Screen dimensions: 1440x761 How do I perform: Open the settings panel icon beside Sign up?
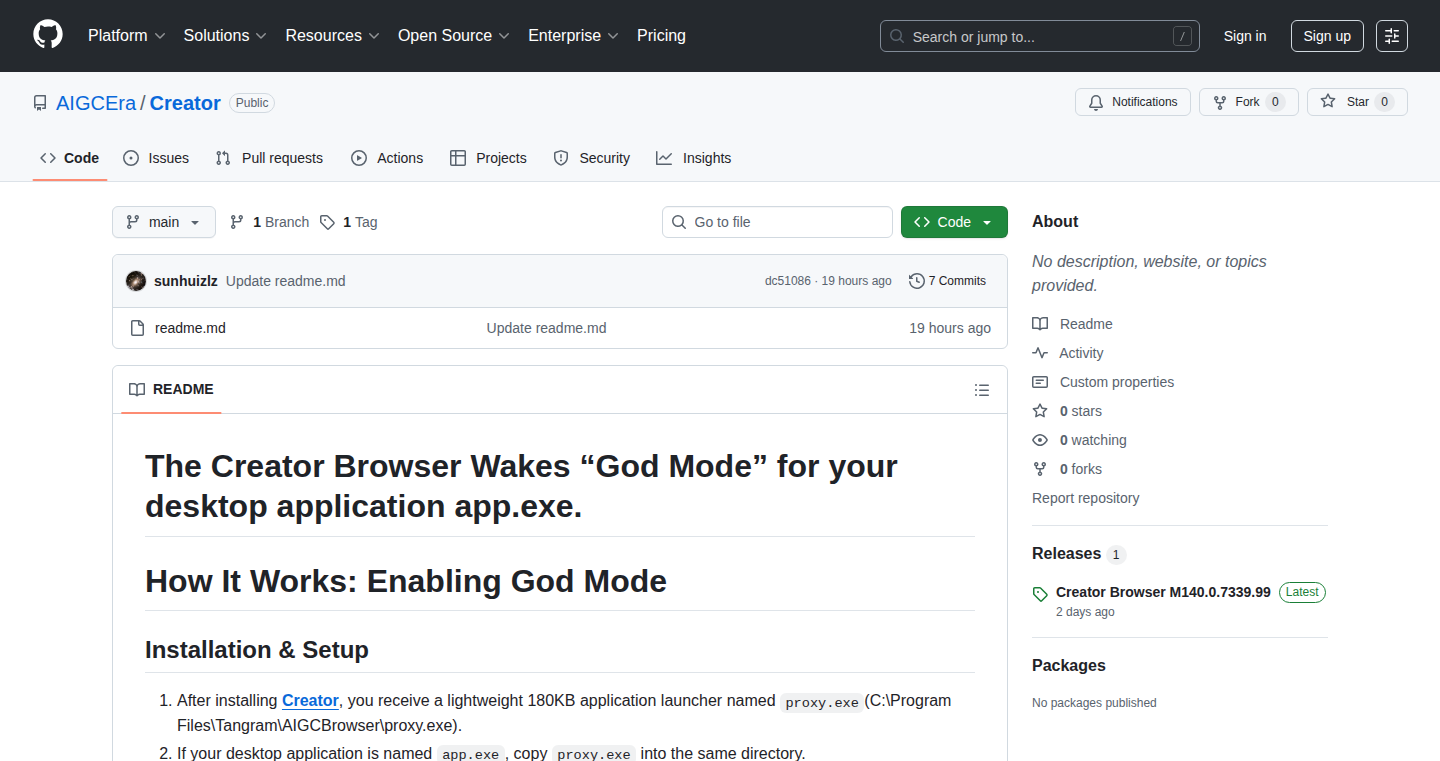click(x=1391, y=36)
